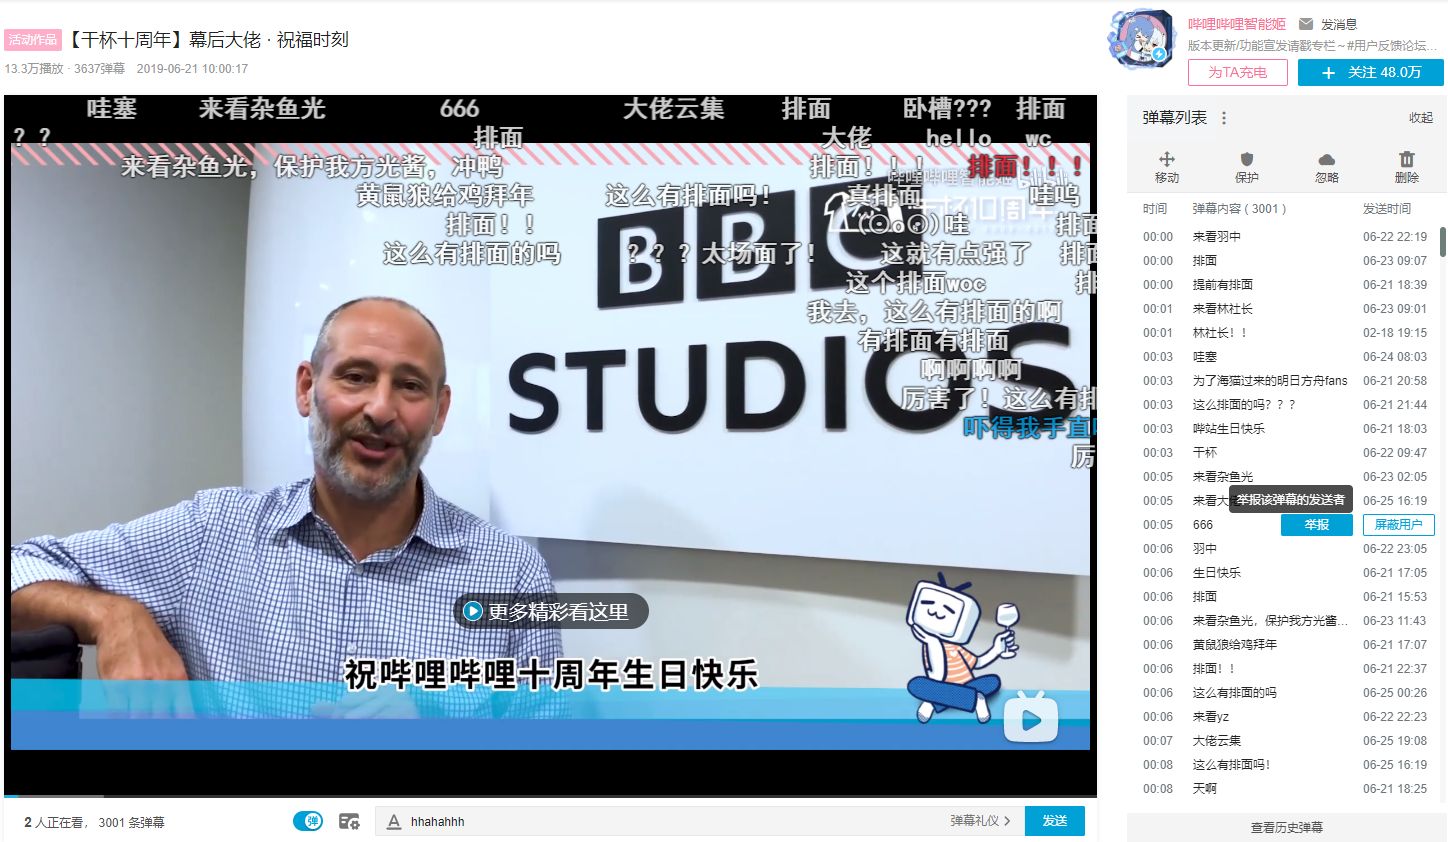Select danmaku row '来看羽中'
1448x842 pixels.
point(1287,237)
